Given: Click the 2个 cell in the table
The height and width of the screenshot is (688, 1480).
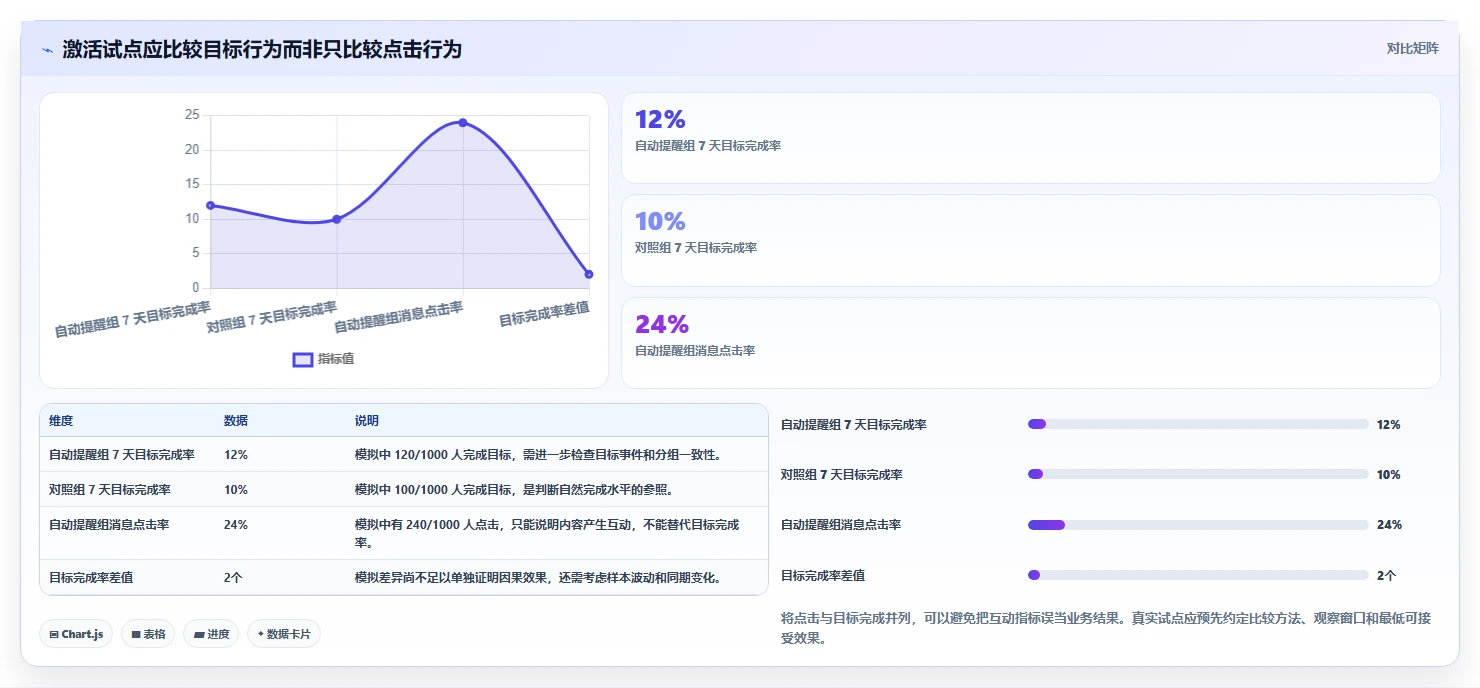Looking at the screenshot, I should [x=234, y=577].
